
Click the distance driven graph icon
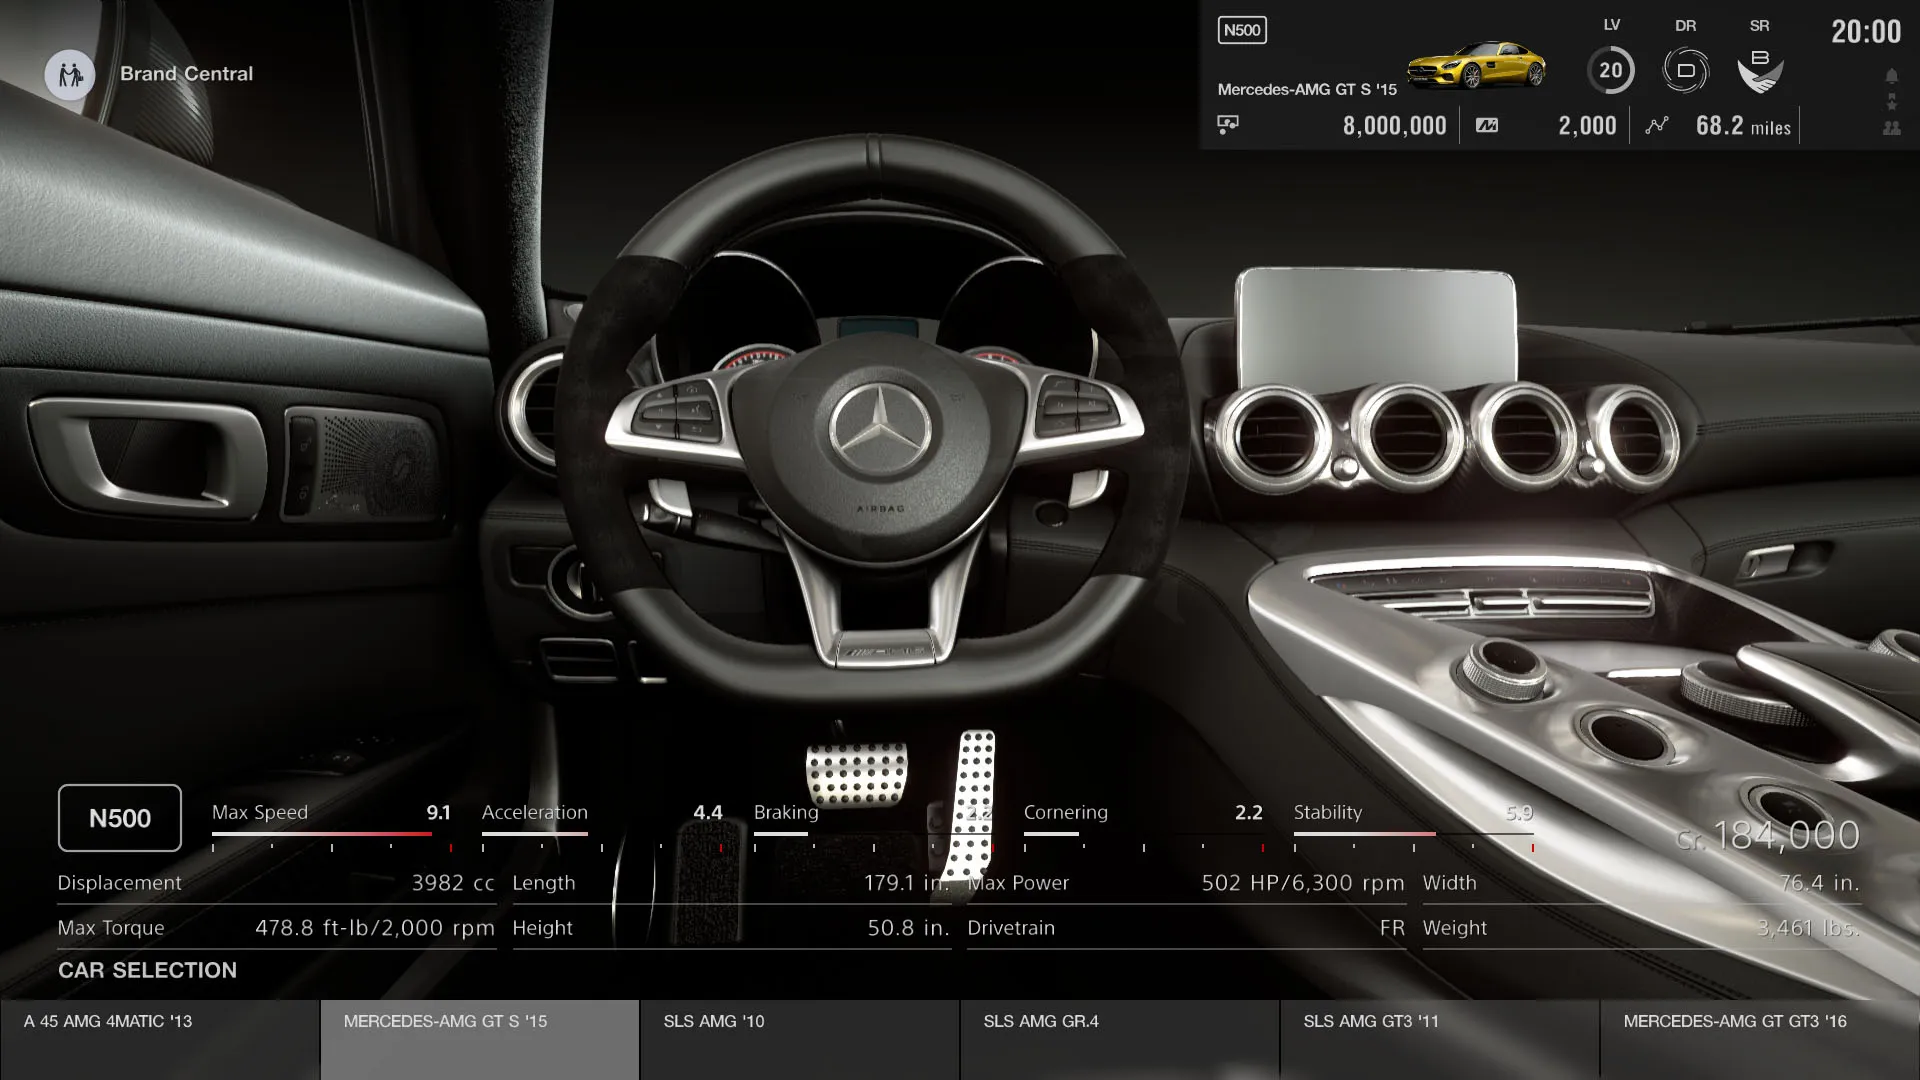click(x=1657, y=126)
